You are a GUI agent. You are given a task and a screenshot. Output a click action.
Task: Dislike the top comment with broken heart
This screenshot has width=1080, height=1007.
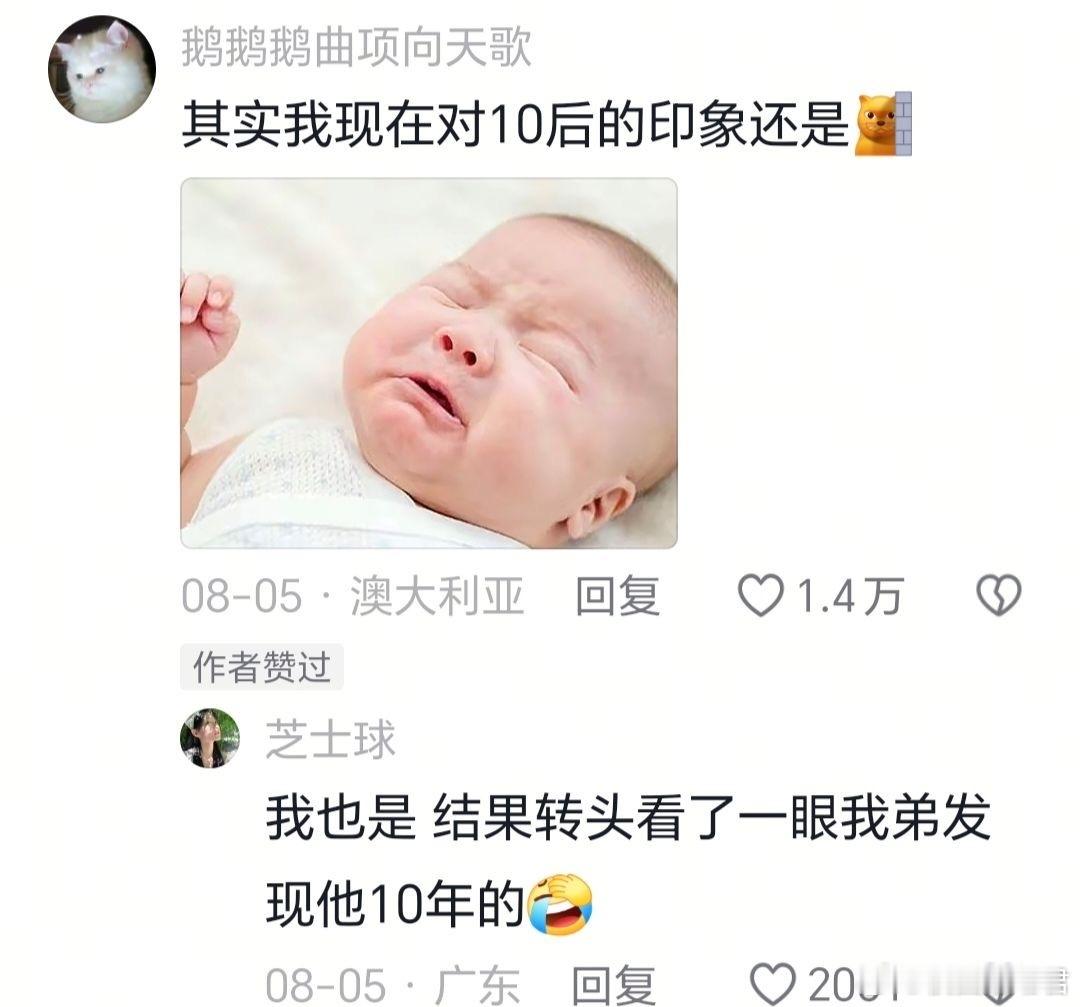[999, 596]
